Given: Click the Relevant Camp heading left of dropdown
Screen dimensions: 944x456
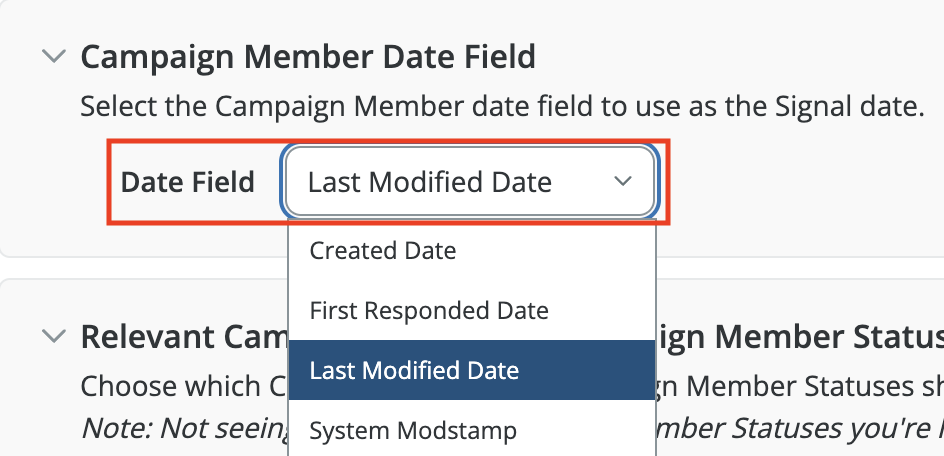Looking at the screenshot, I should 182,337.
